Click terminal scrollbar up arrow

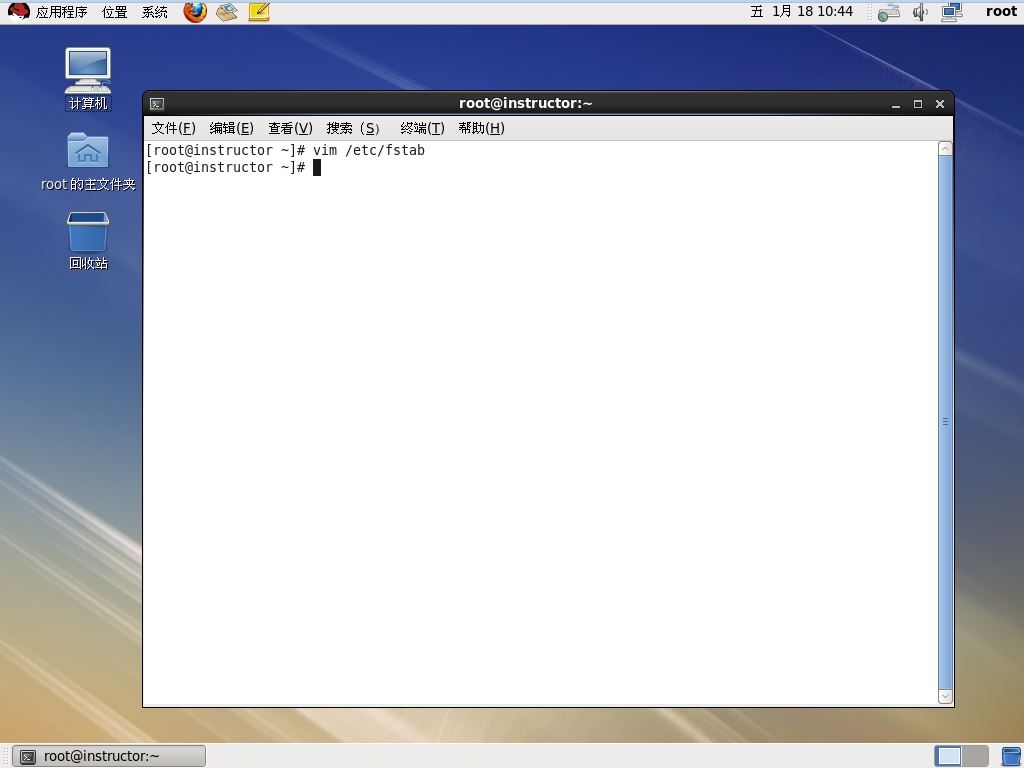[945, 149]
